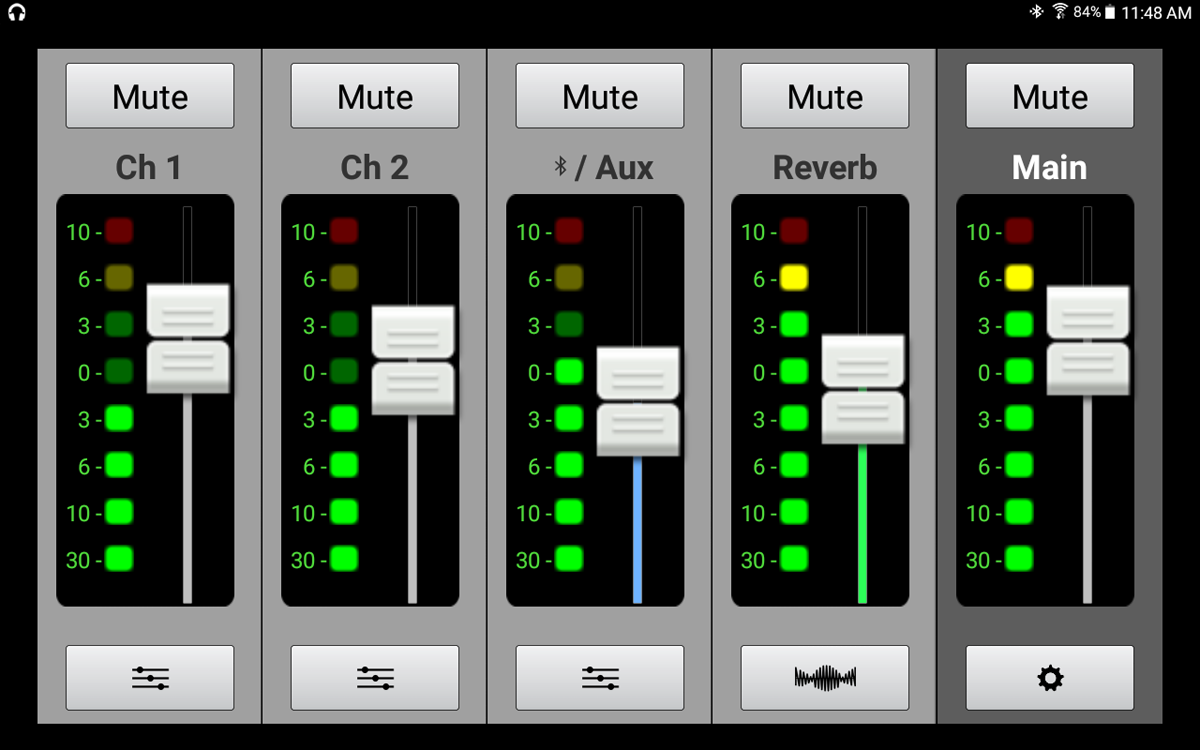Select the Bluetooth / Aux label
Screen dimensions: 1200x750
pyautogui.click(x=604, y=167)
